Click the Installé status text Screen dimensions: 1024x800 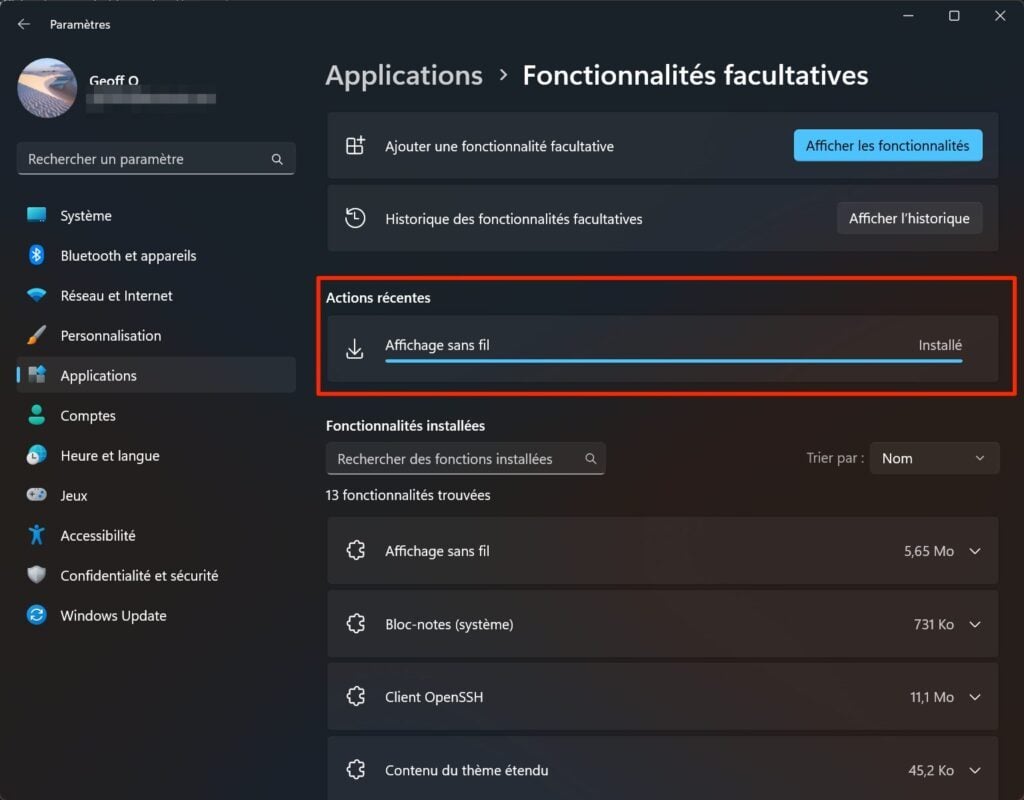[x=940, y=345]
